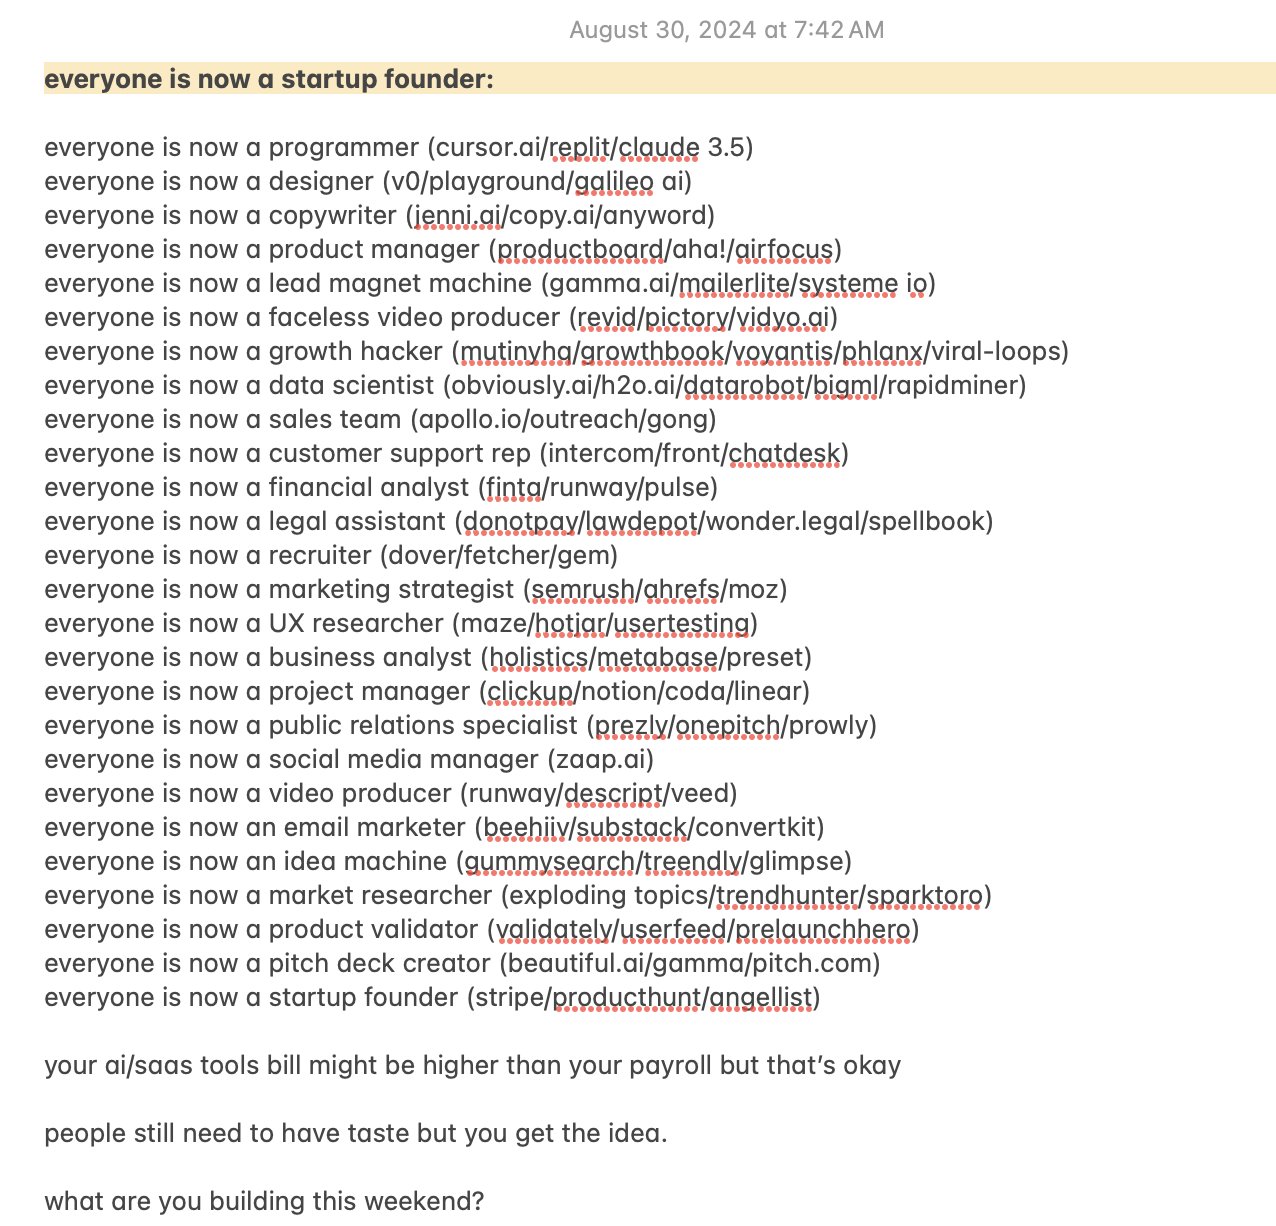1276x1226 pixels.
Task: Click "gummysearch" in the idea machine line
Action: 549,862
